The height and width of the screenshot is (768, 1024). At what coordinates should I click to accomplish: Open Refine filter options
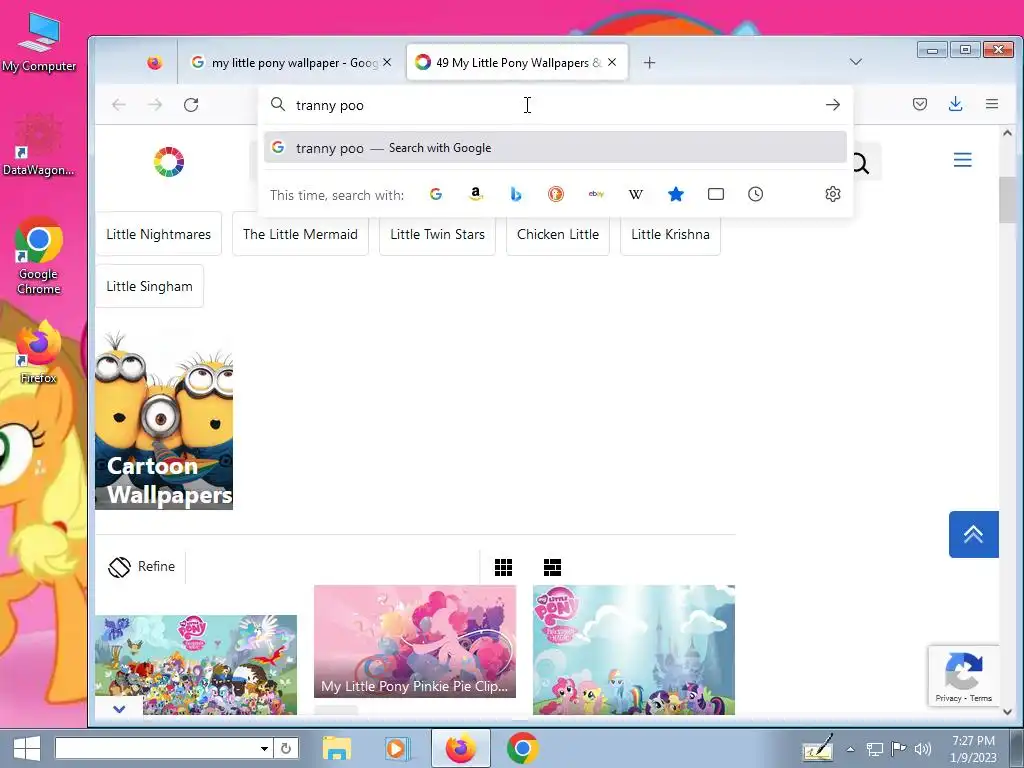click(x=142, y=567)
